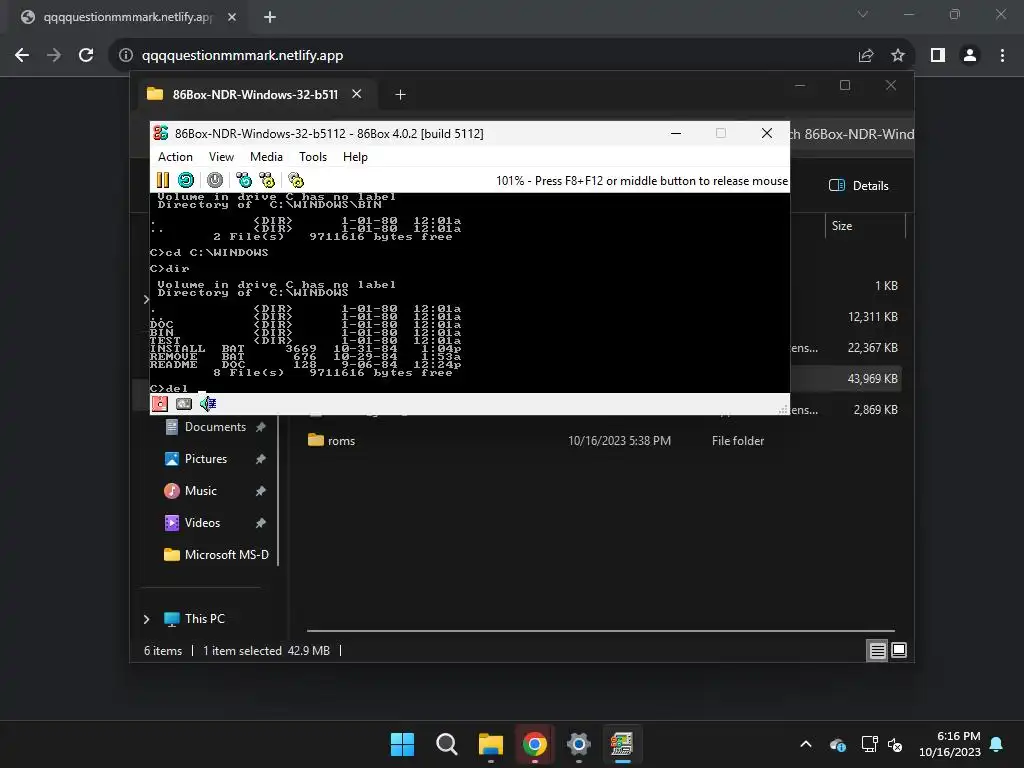Screen dimensions: 1024x768
Task: Open the taskbar clock and date
Action: (x=950, y=744)
